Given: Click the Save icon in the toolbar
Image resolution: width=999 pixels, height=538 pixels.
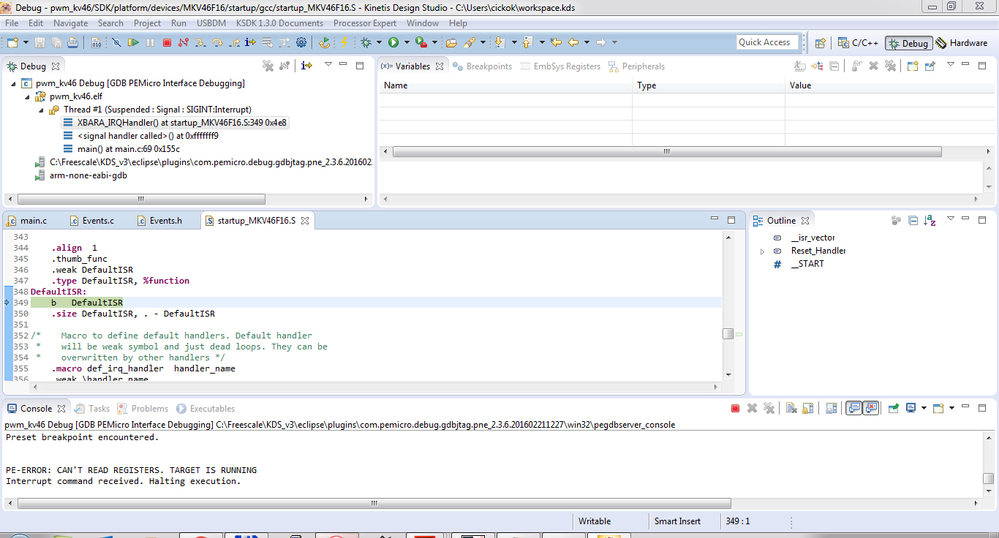Looking at the screenshot, I should pyautogui.click(x=40, y=43).
